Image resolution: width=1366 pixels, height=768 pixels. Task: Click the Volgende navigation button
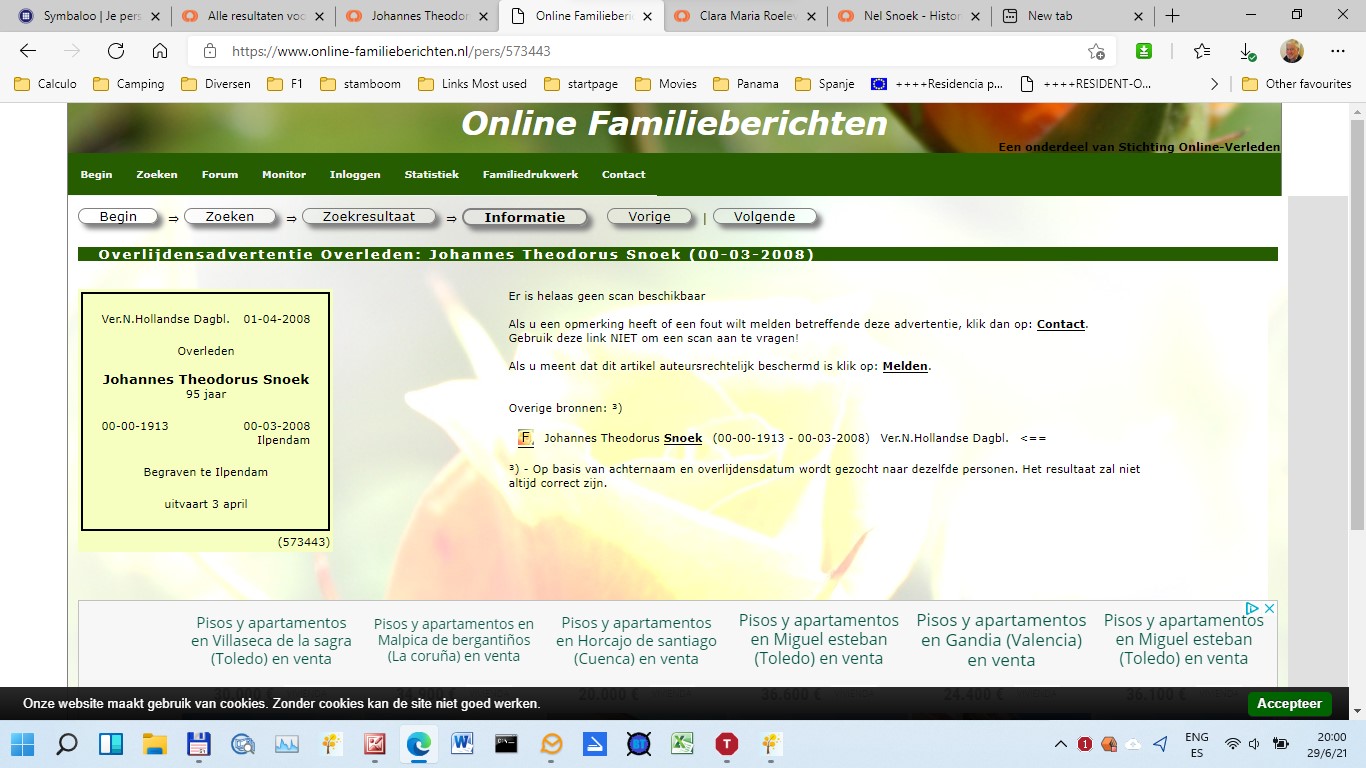(764, 217)
